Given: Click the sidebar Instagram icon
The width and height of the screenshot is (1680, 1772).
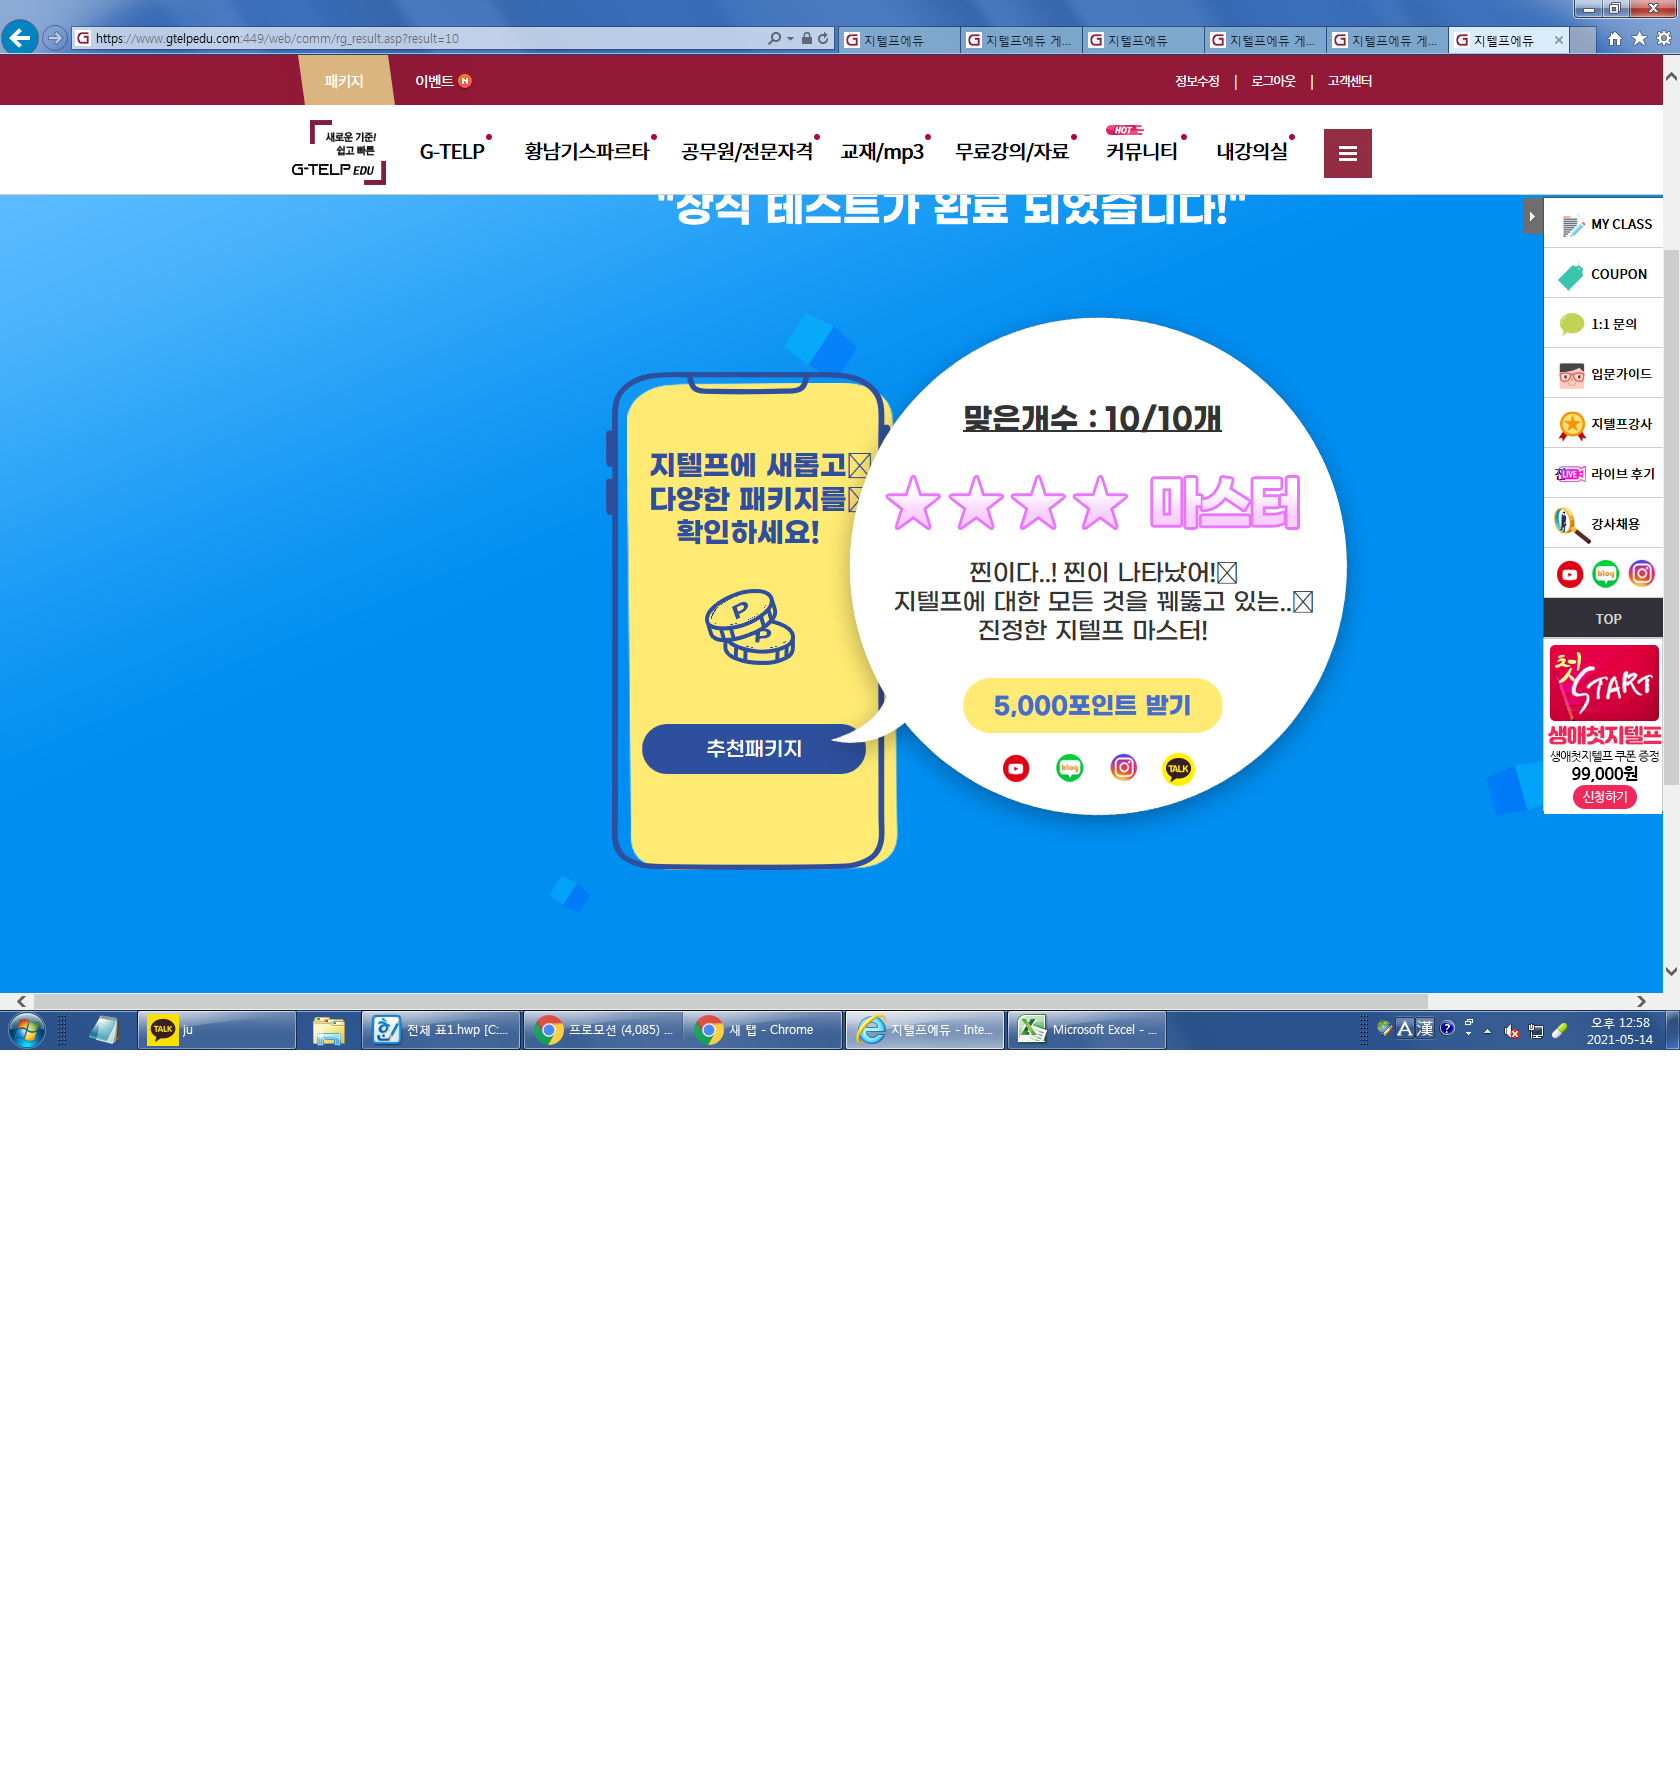Looking at the screenshot, I should 1642,573.
